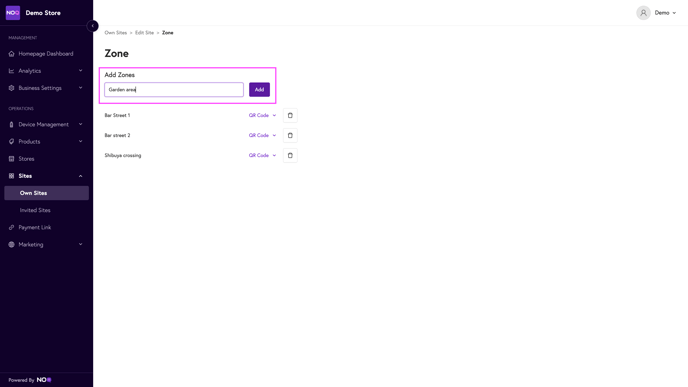Click the NOQ logo in Powered By footer
This screenshot has height=387, width=688.
(x=44, y=380)
